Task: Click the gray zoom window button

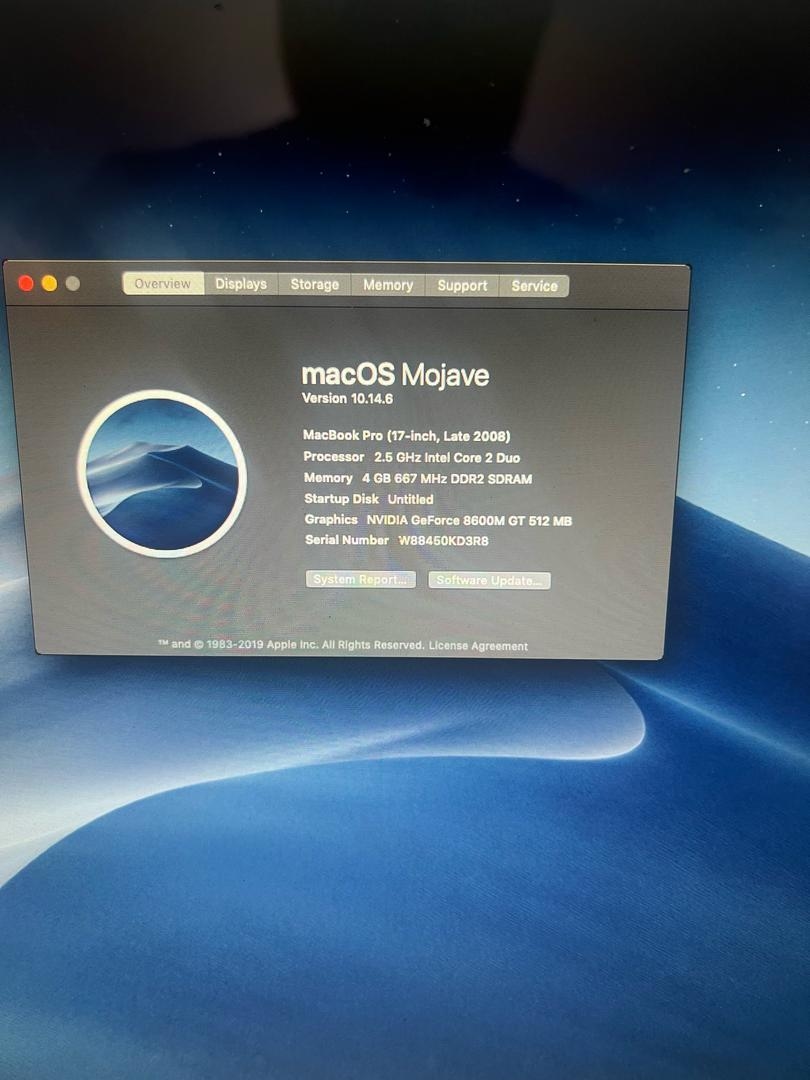Action: (x=72, y=284)
